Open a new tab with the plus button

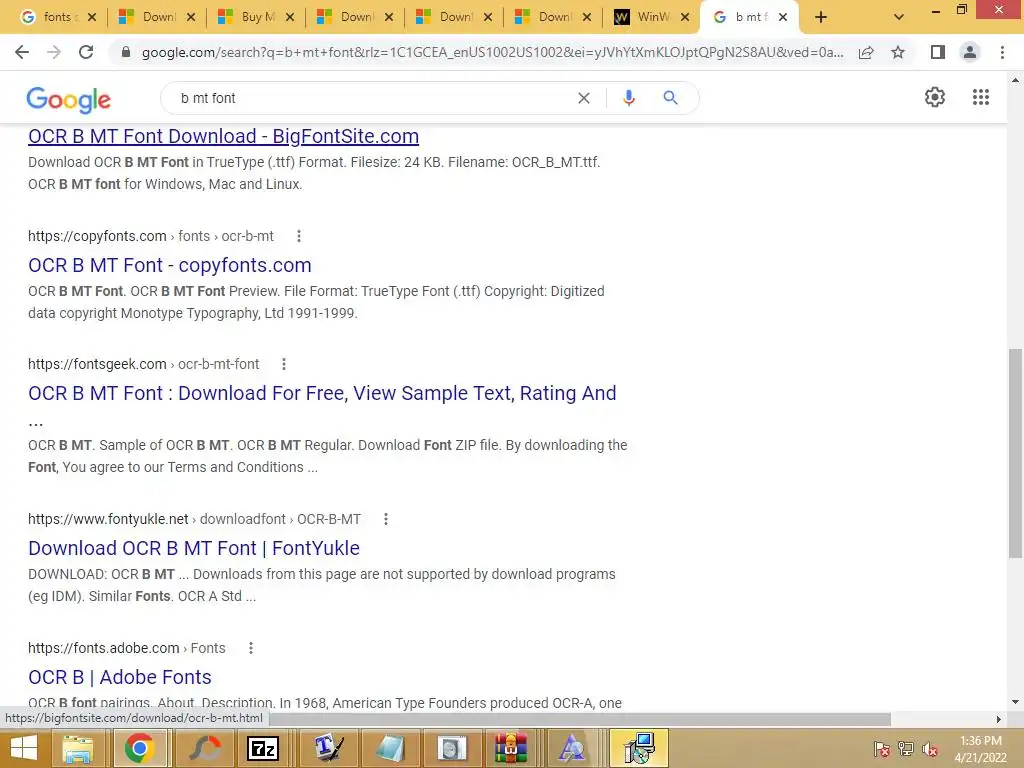click(821, 18)
